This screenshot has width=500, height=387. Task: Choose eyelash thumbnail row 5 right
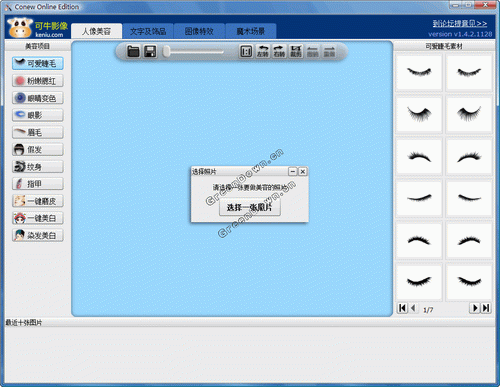pyautogui.click(x=469, y=240)
